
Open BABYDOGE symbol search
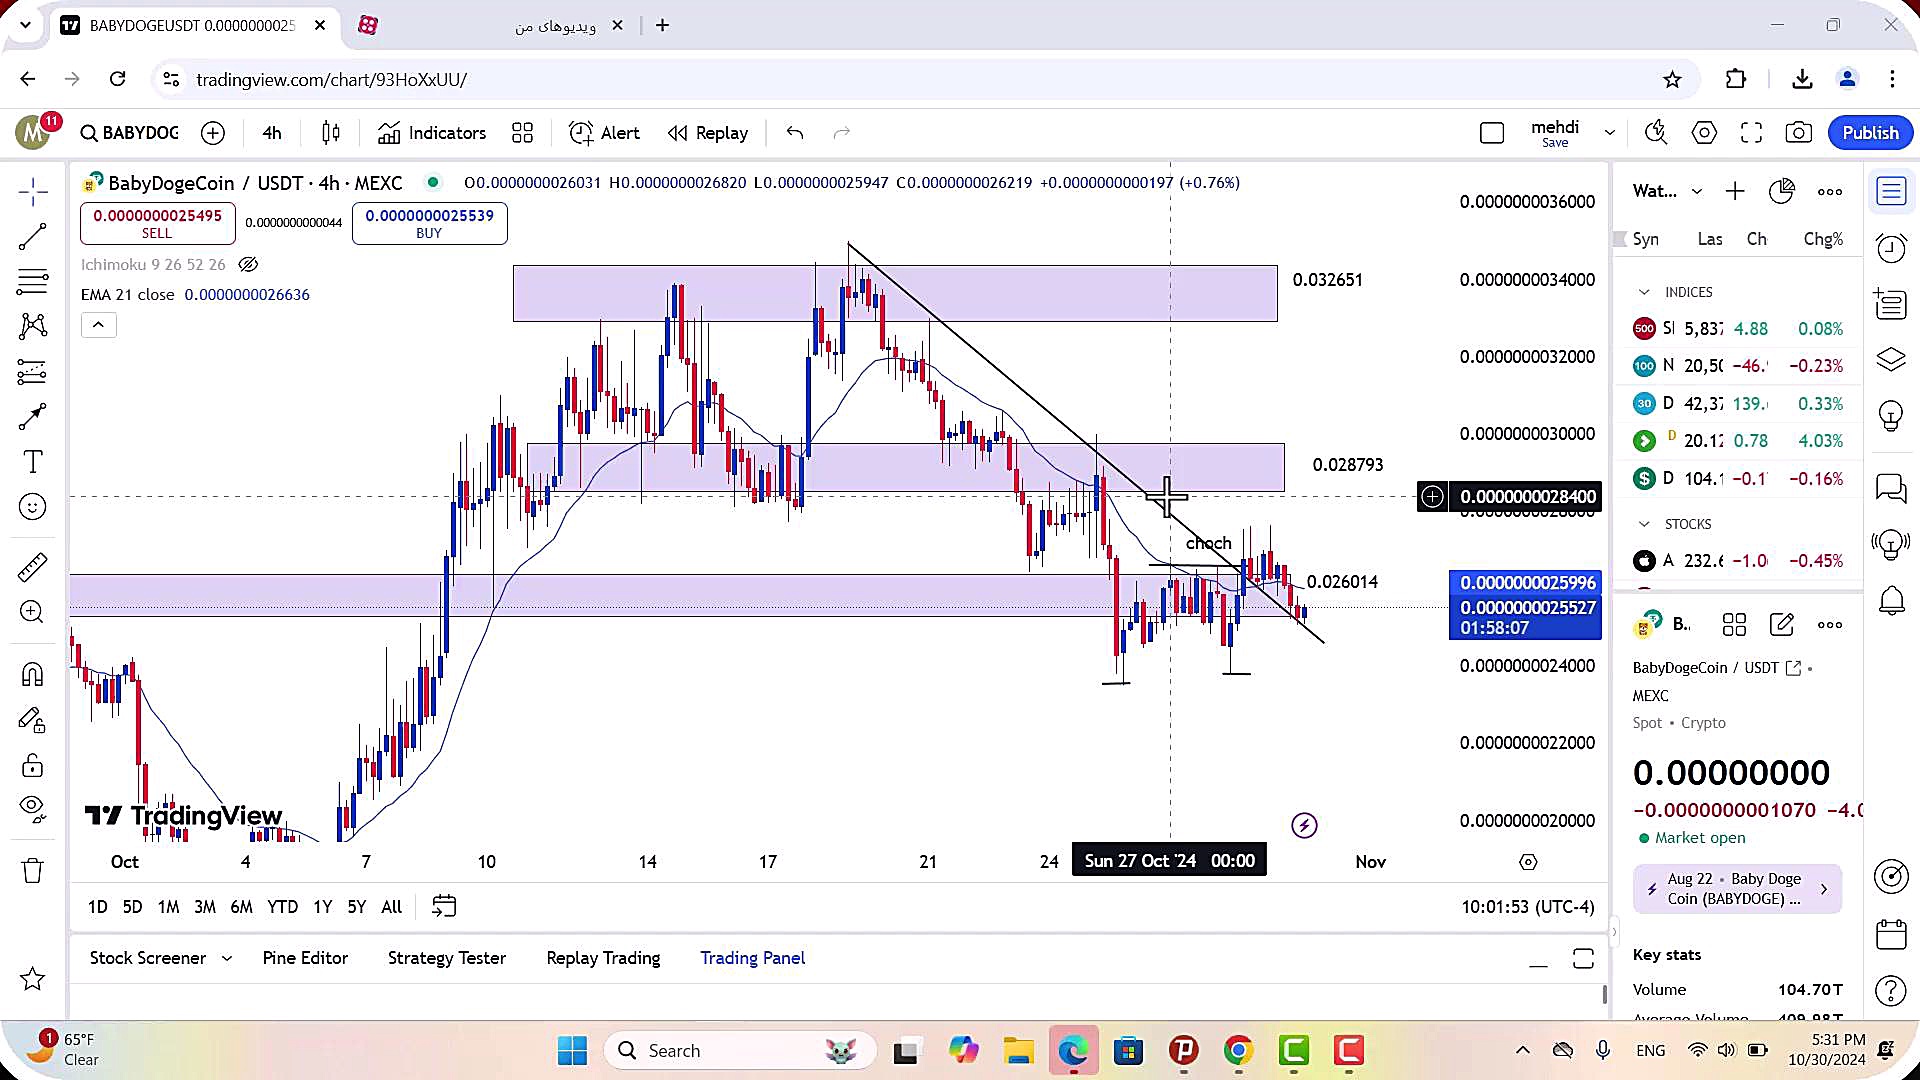pyautogui.click(x=130, y=133)
